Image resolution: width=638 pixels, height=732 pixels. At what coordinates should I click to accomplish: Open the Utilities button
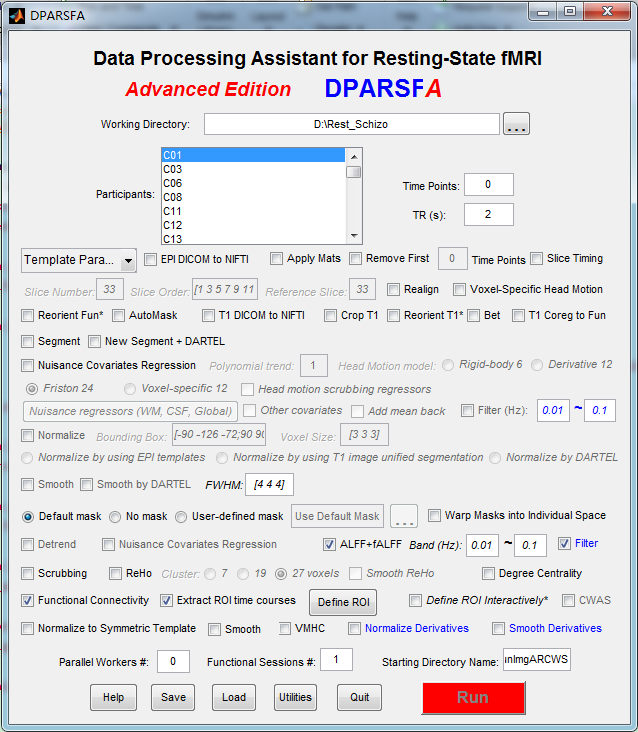click(x=295, y=697)
